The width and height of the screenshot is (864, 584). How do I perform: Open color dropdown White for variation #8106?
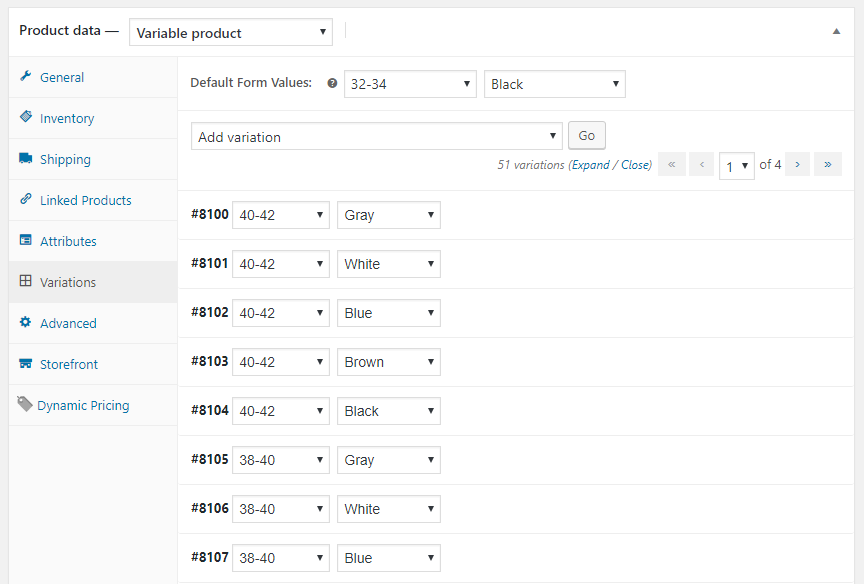(x=388, y=509)
